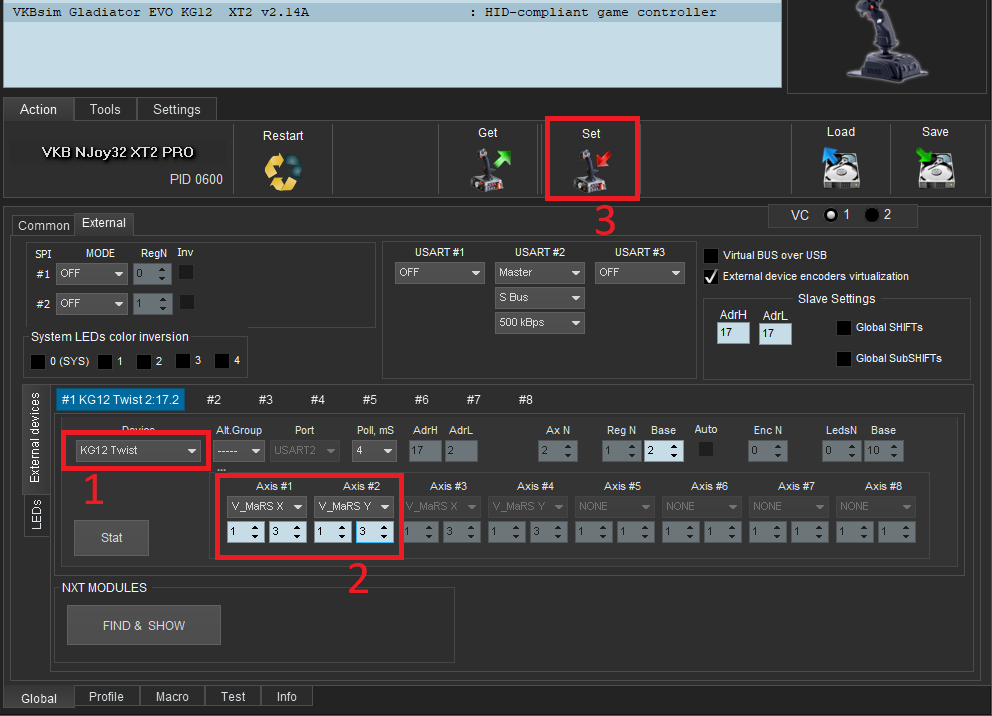This screenshot has width=992, height=716.
Task: Expand the 500 kBps baud rate dropdown
Action: [539, 322]
